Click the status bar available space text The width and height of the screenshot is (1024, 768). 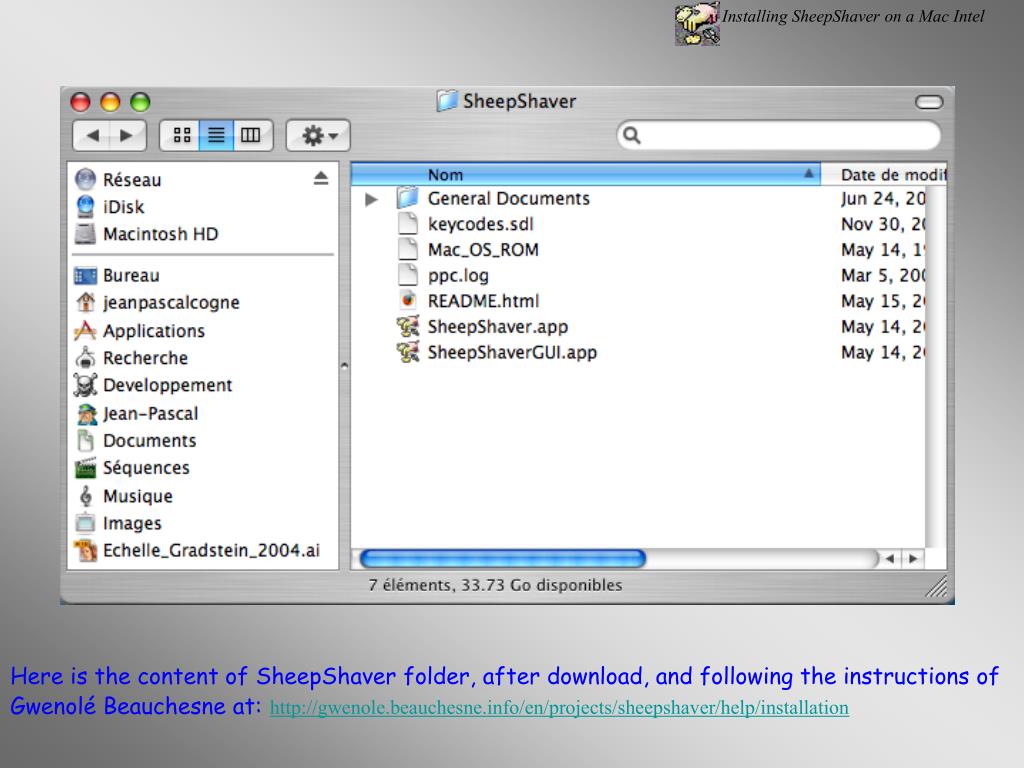click(x=495, y=585)
